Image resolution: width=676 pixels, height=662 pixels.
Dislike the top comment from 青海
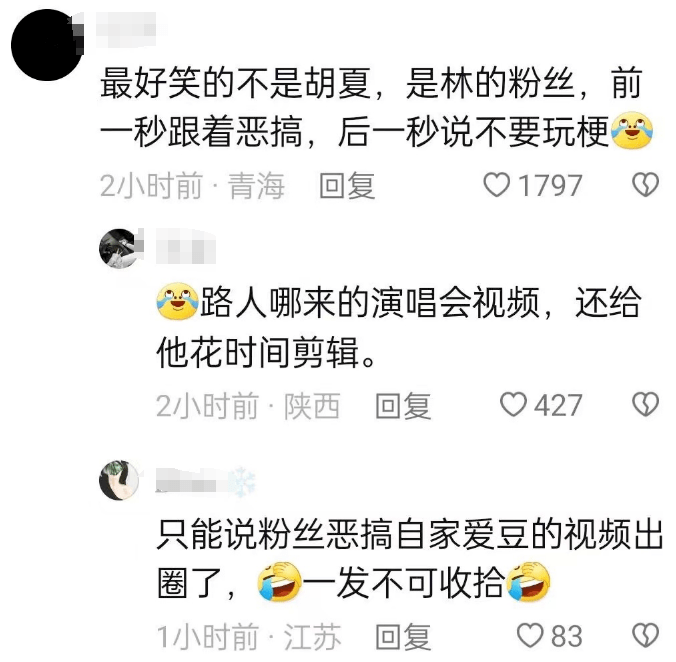click(x=645, y=184)
